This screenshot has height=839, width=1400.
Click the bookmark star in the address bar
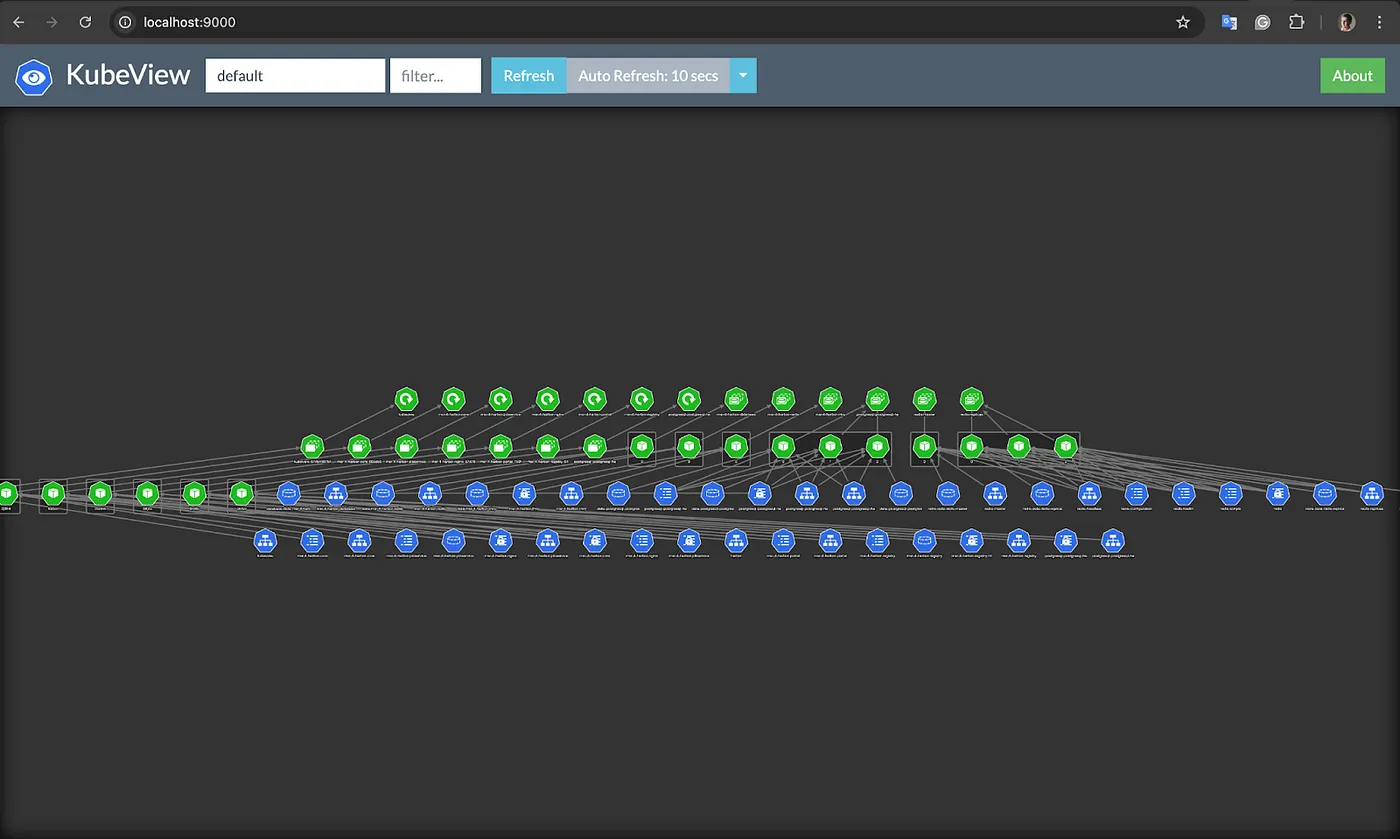click(1183, 22)
